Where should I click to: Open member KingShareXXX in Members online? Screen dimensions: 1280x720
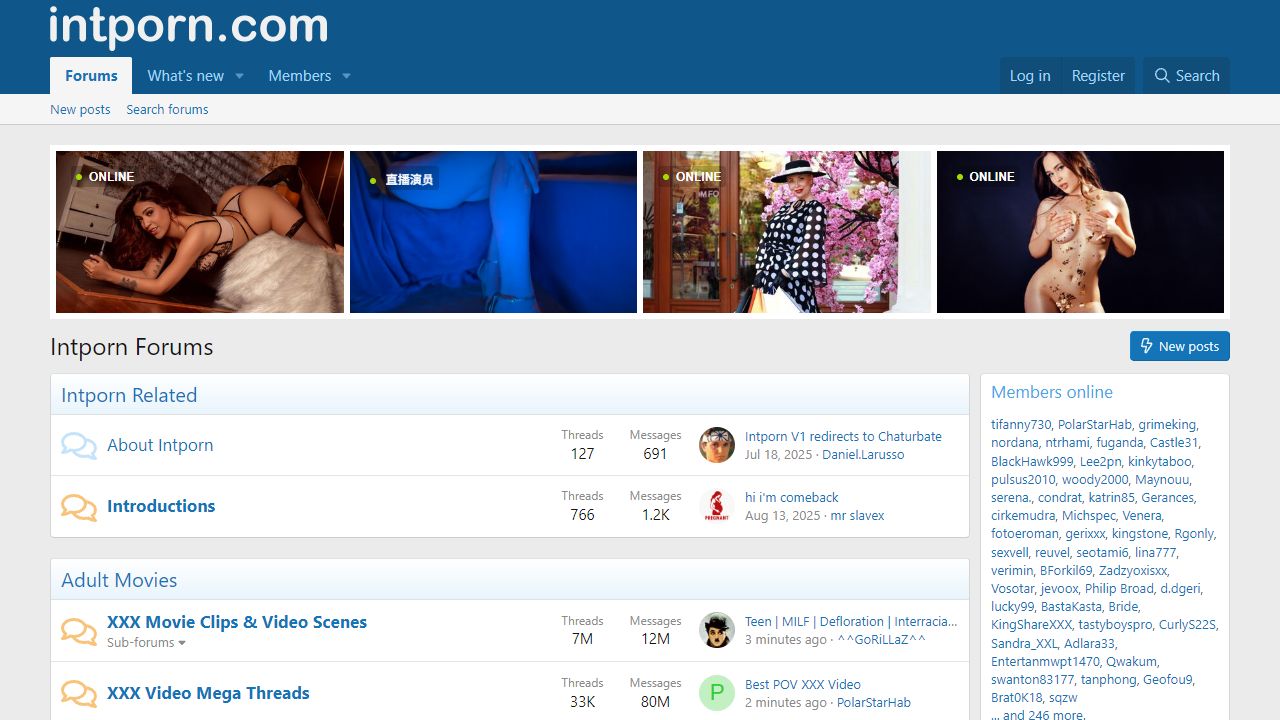click(1031, 624)
